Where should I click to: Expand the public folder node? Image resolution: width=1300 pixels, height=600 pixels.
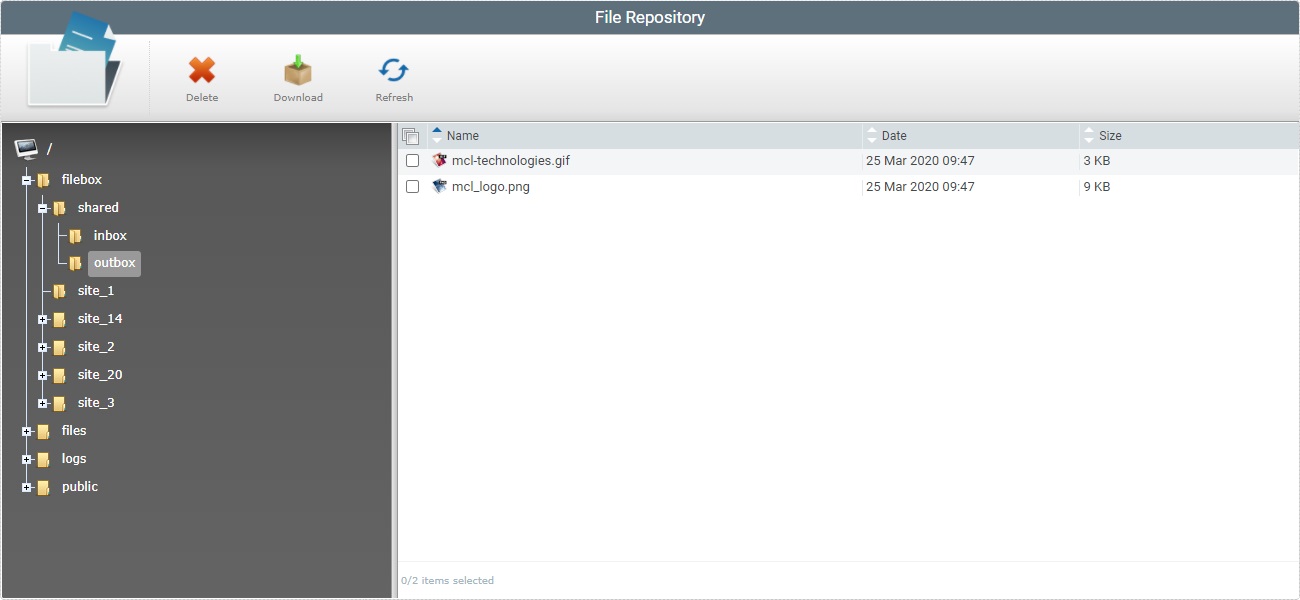[x=24, y=486]
